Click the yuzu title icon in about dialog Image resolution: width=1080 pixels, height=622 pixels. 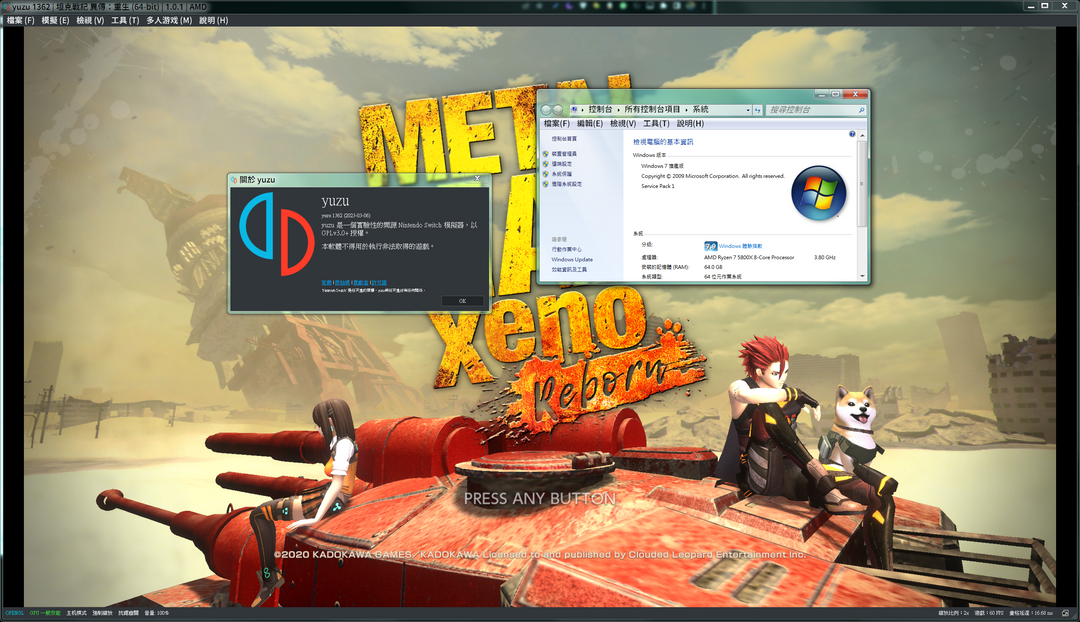tap(234, 180)
